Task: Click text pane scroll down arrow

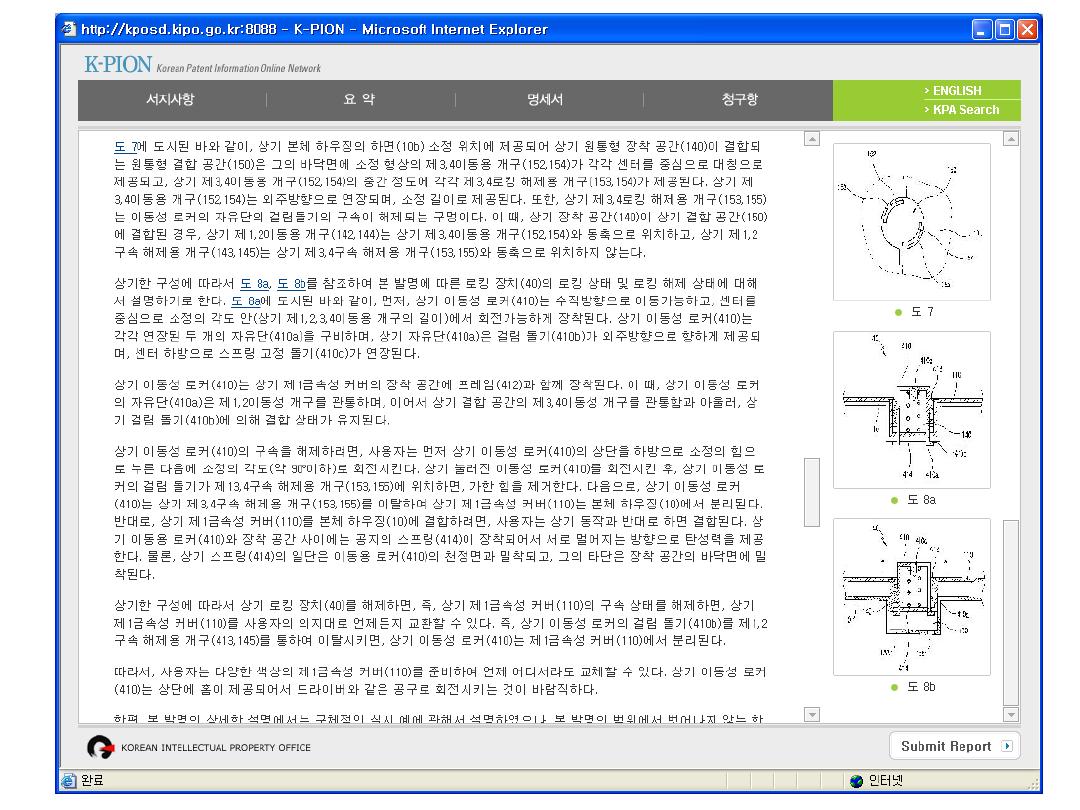Action: pos(812,714)
